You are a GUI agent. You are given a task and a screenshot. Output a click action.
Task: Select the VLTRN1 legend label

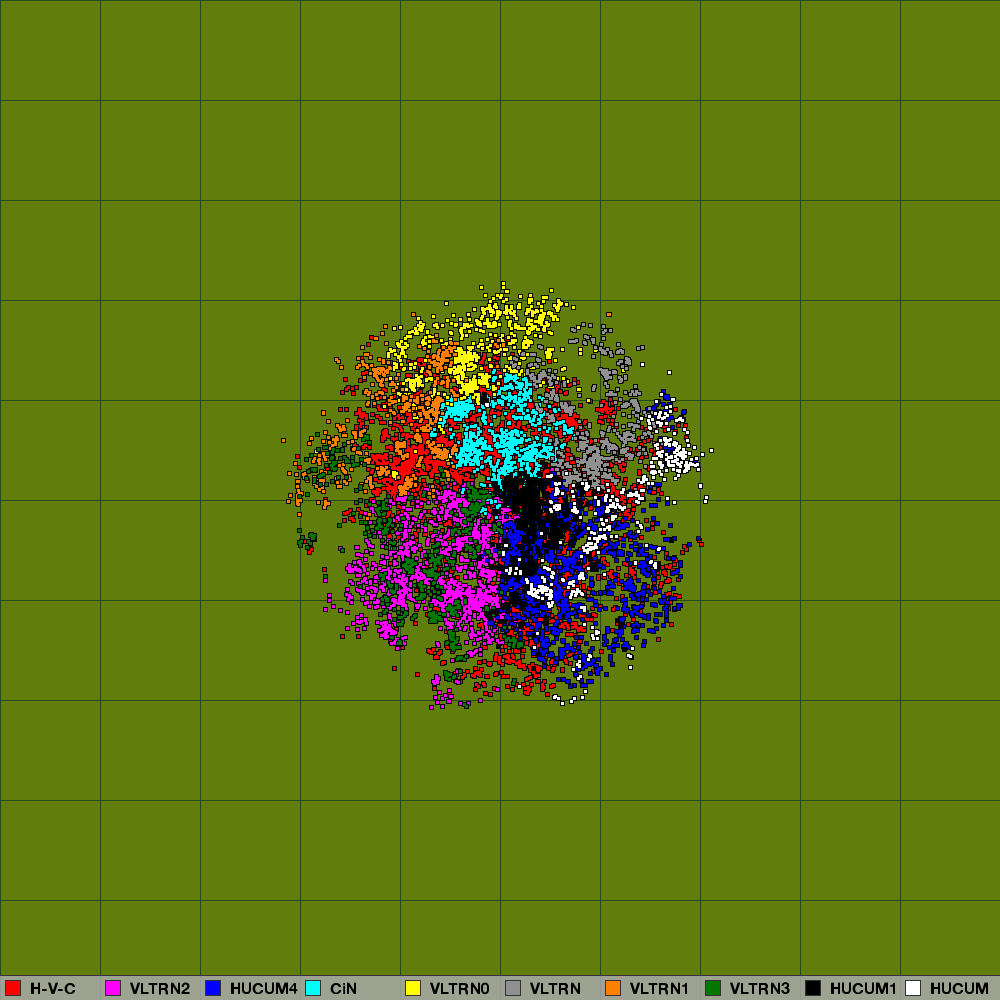(x=659, y=989)
